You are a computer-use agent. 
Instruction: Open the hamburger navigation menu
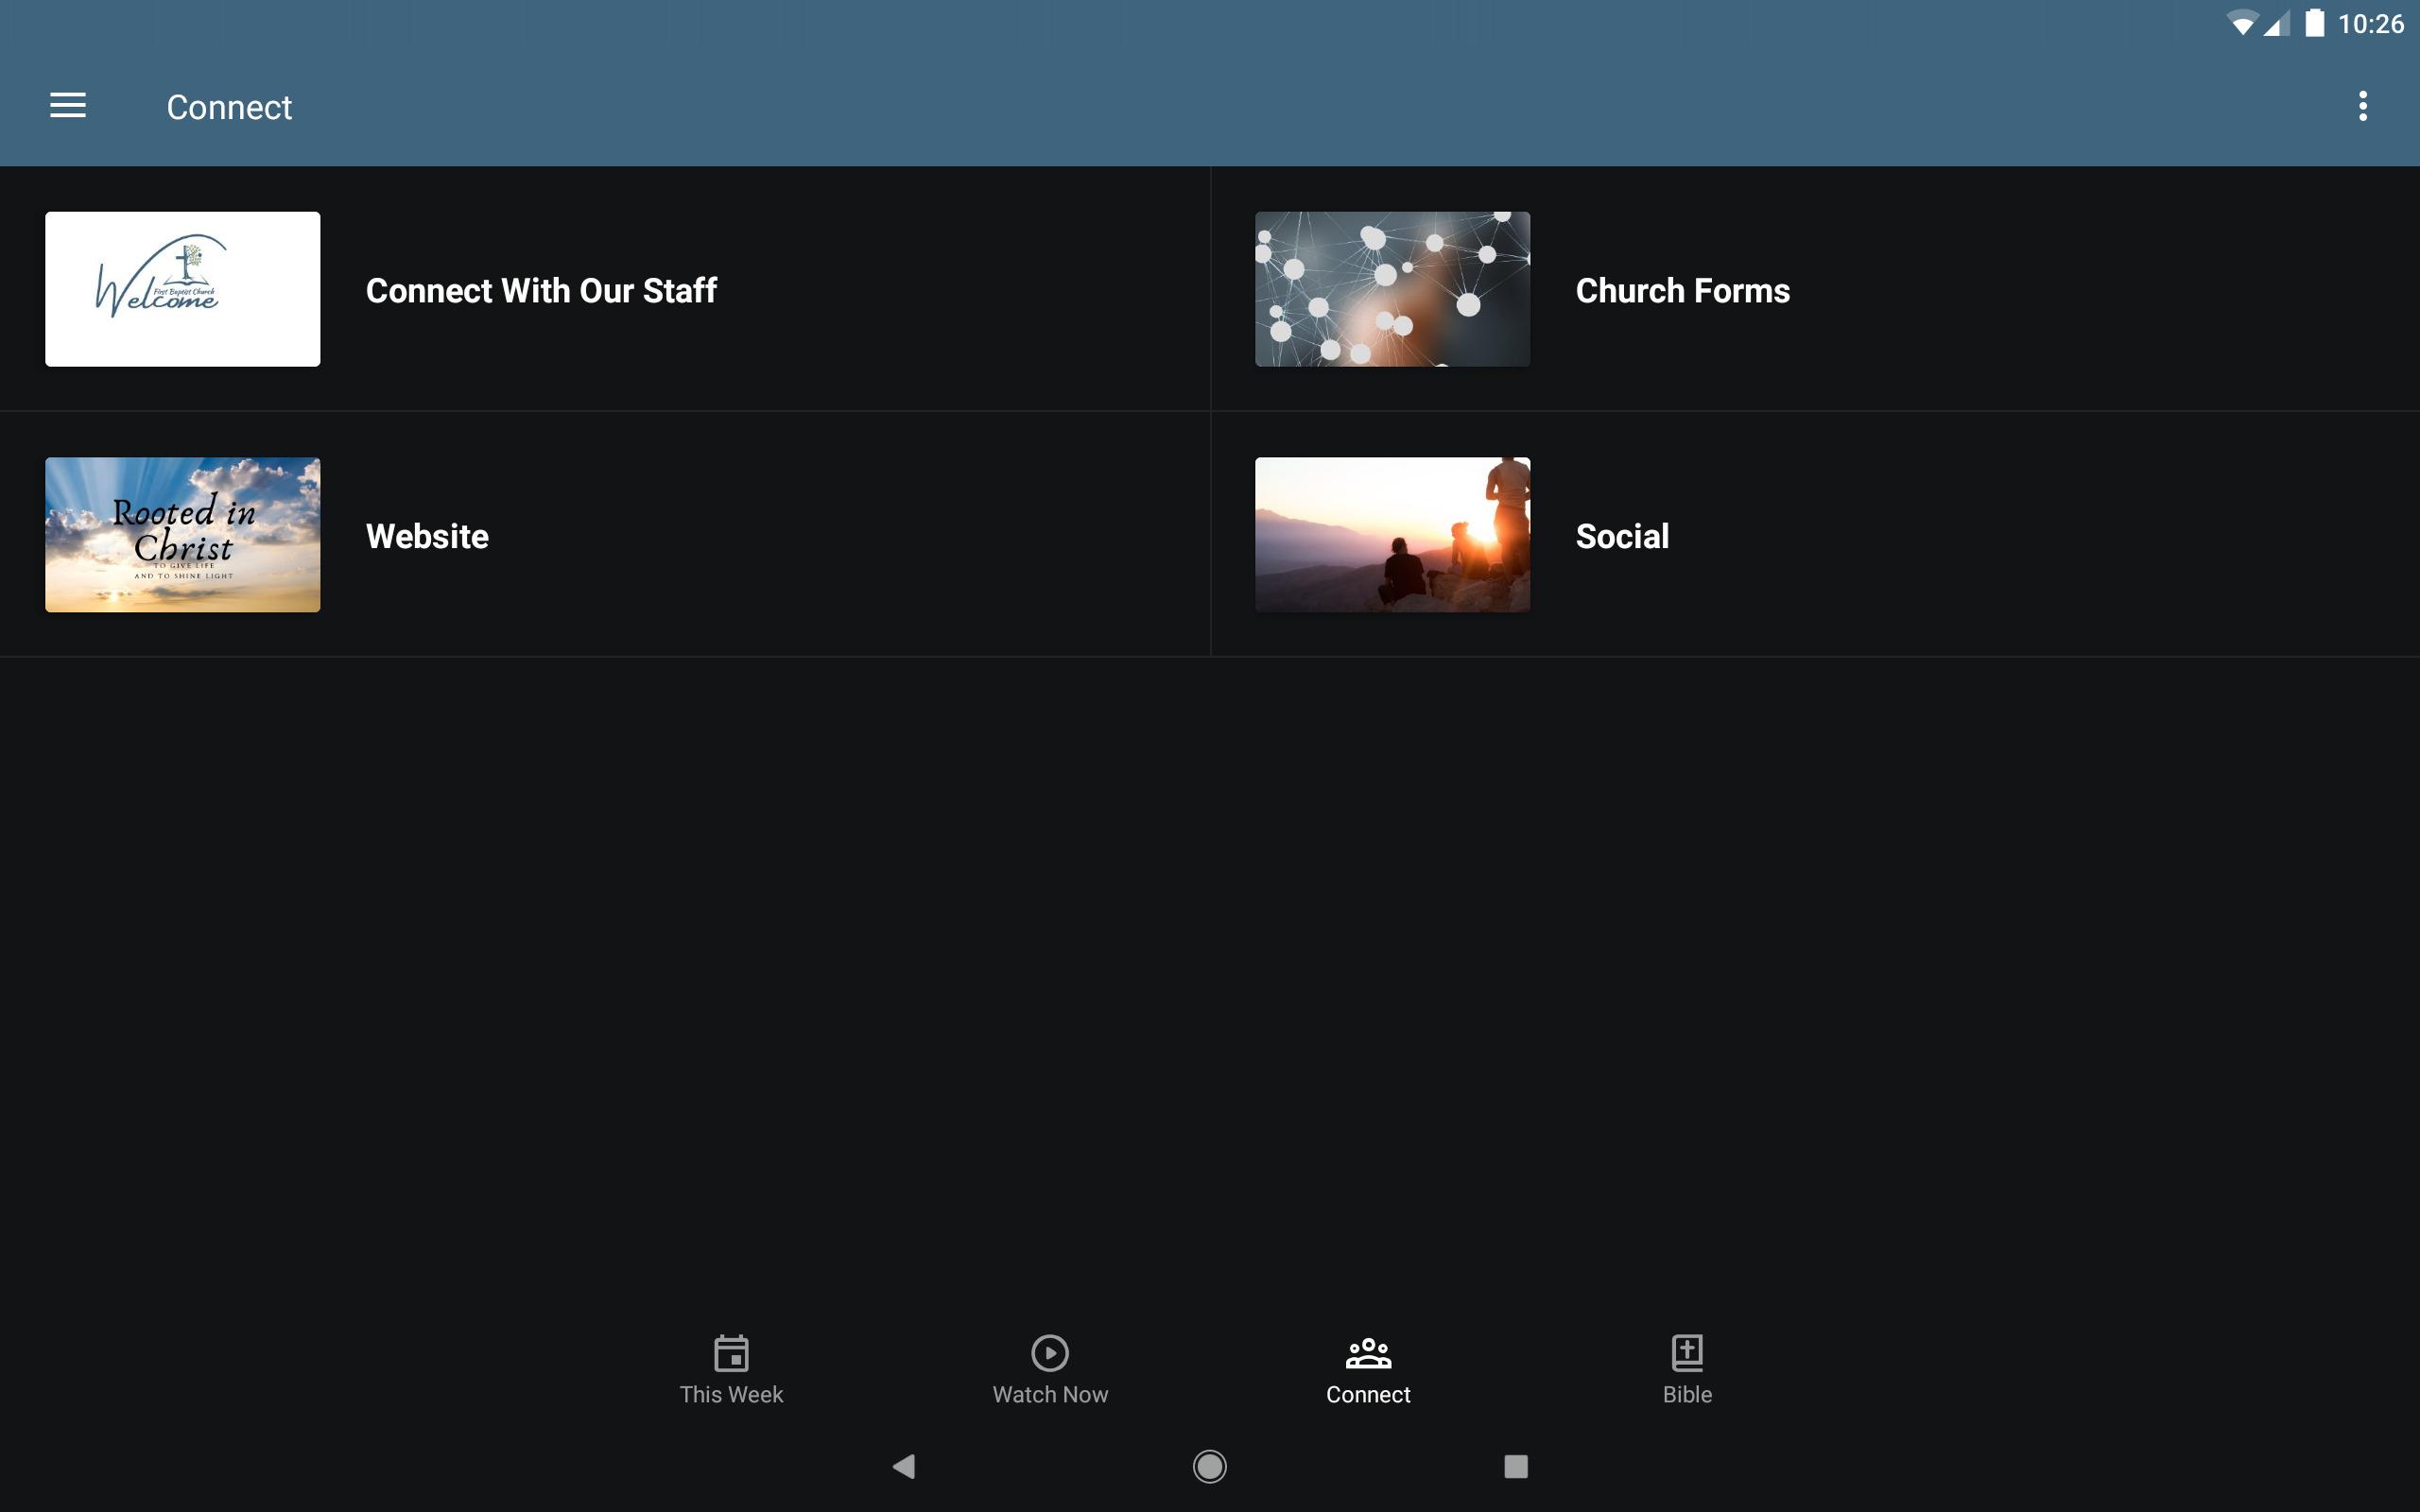pyautogui.click(x=68, y=105)
